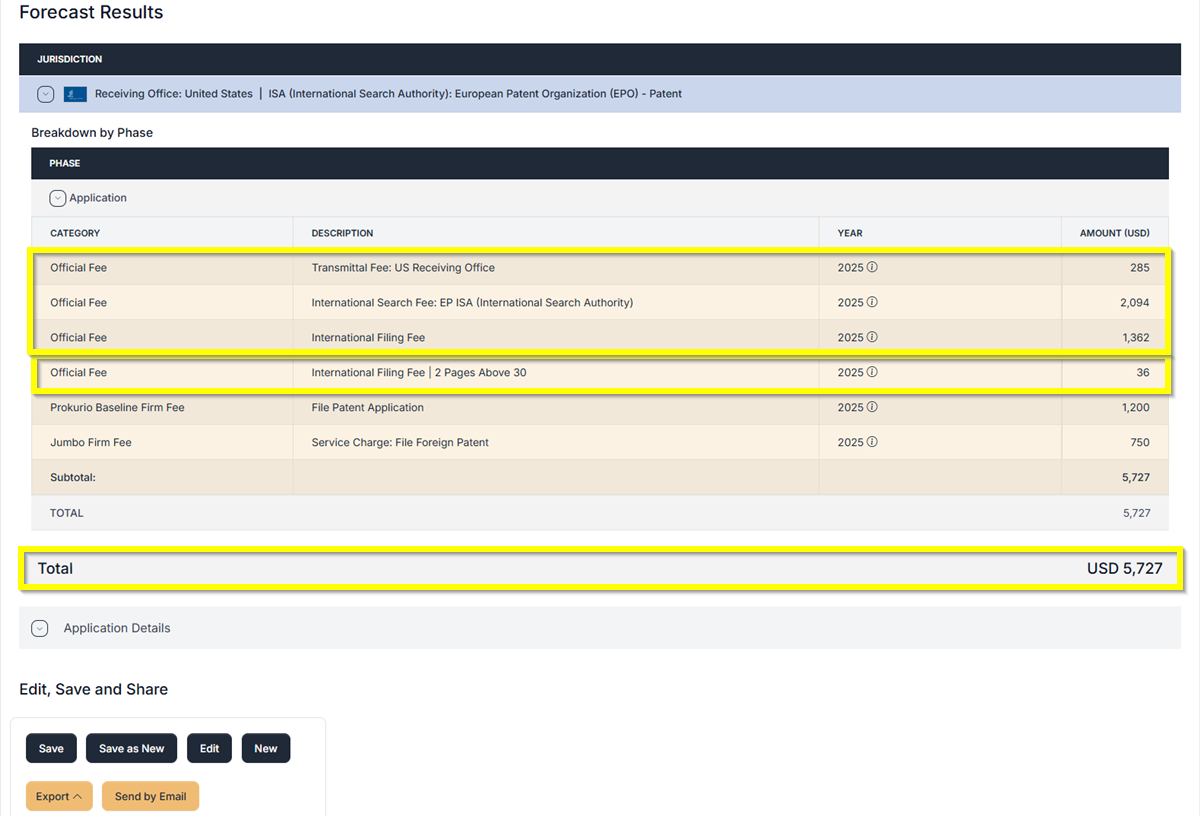Click info icon on 2 Pages Above 30 row
Image resolution: width=1200 pixels, height=816 pixels.
[x=872, y=372]
